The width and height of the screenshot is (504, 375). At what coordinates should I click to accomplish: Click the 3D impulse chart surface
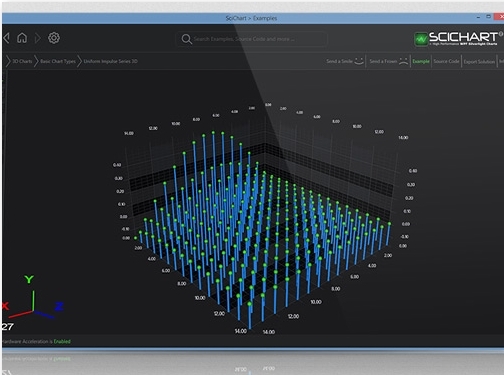coord(260,217)
